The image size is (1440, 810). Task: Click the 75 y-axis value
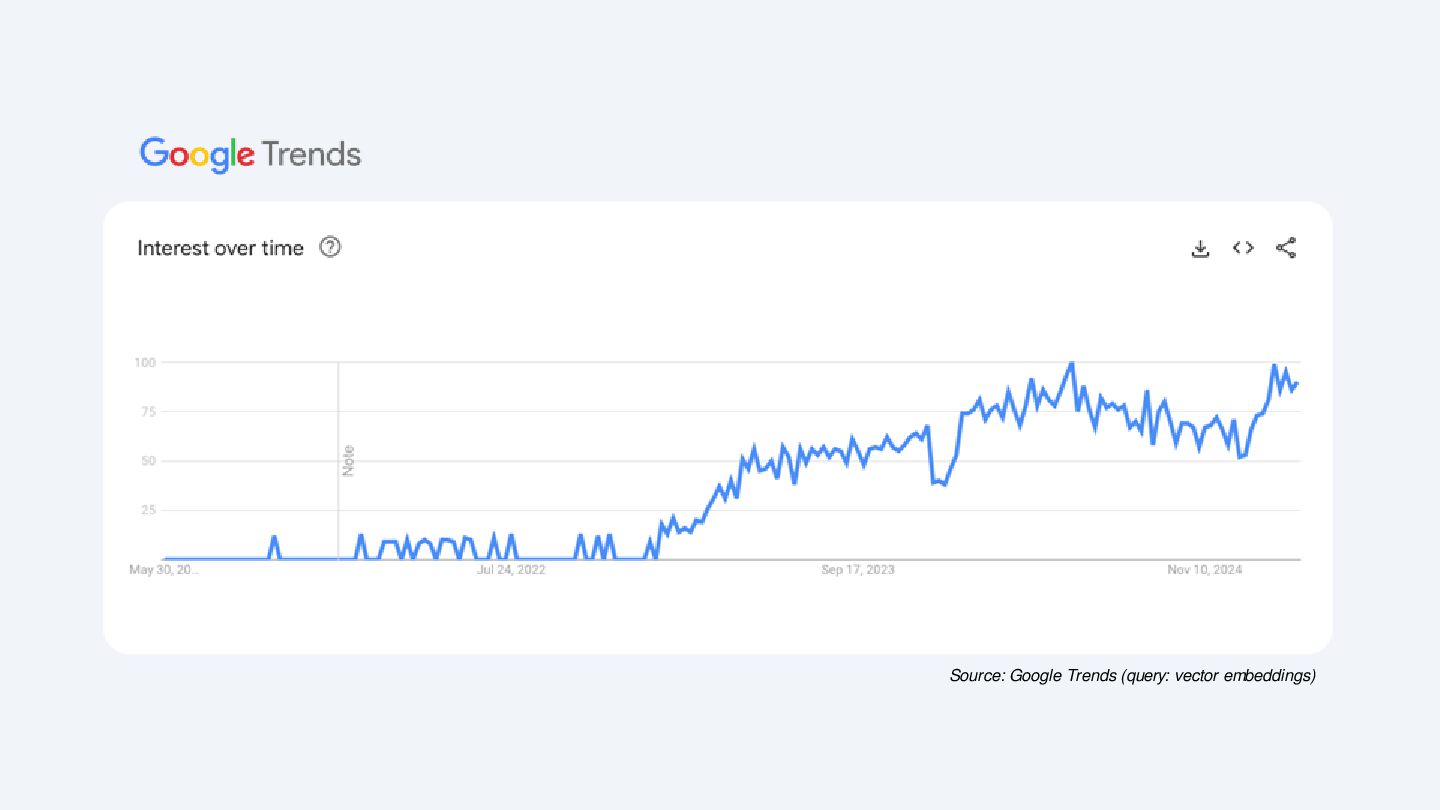[148, 411]
